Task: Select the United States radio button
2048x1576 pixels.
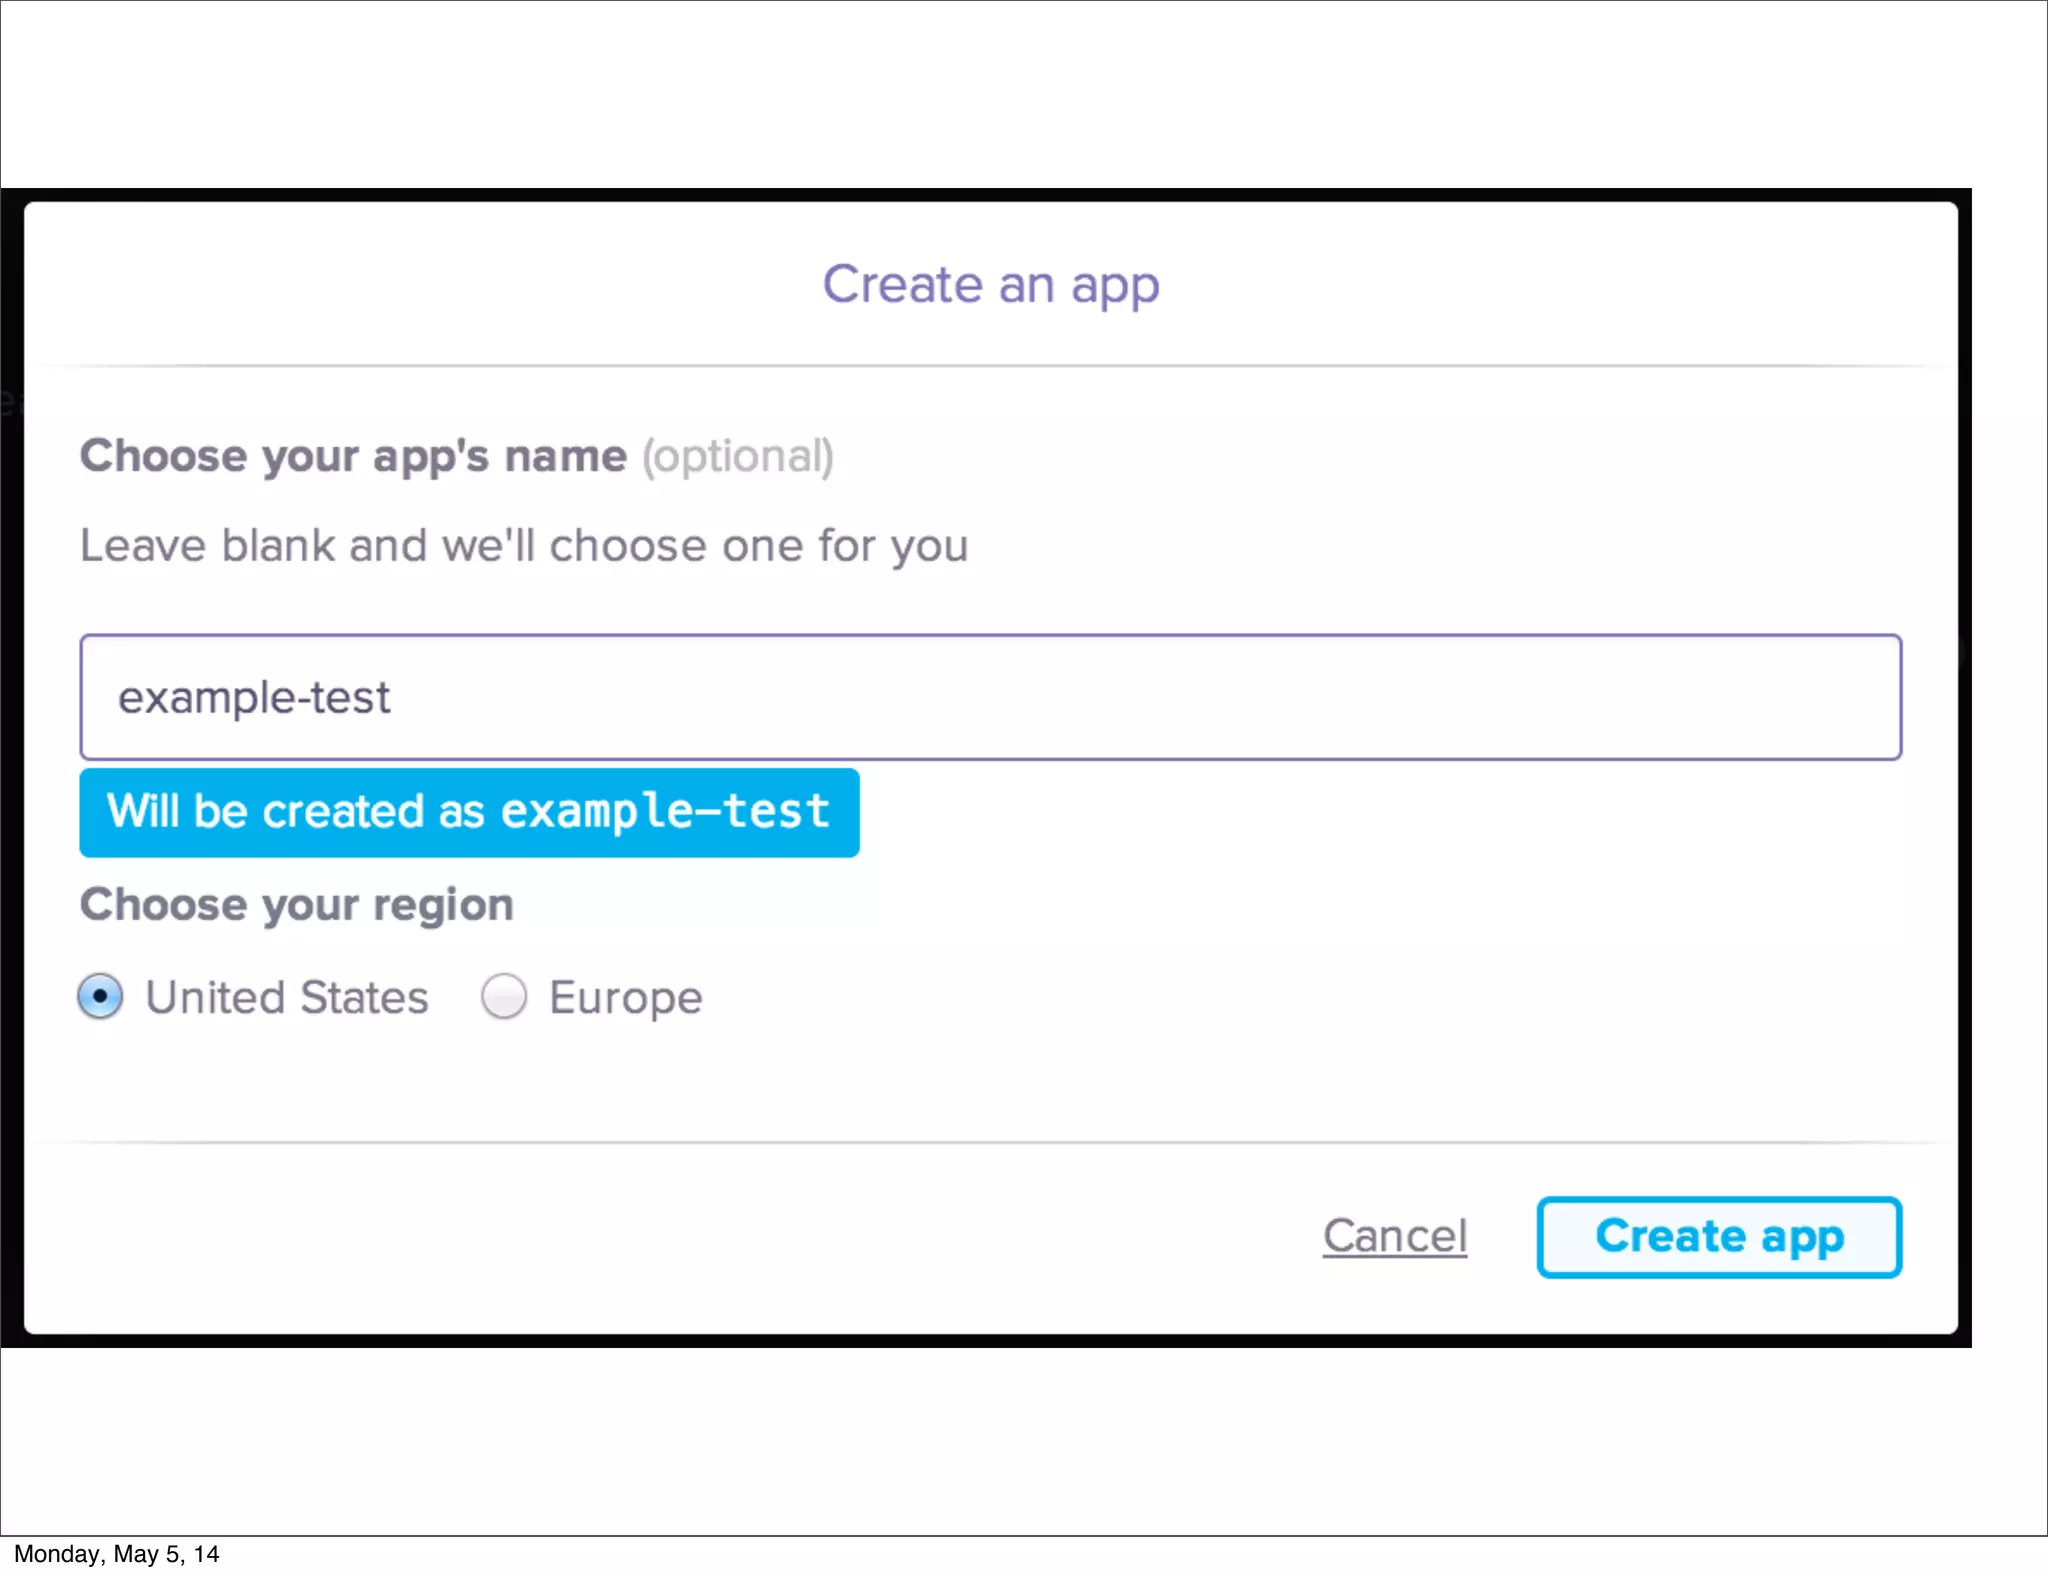Action: 101,997
